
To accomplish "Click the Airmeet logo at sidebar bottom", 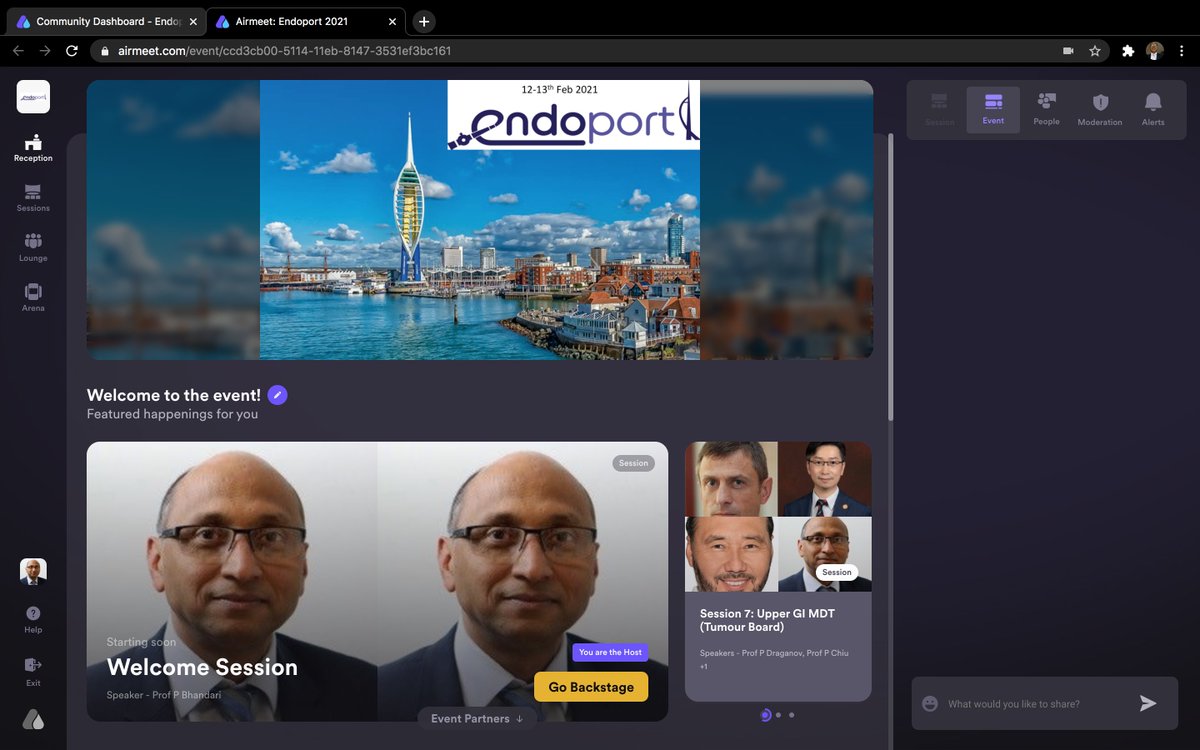I will [x=33, y=719].
